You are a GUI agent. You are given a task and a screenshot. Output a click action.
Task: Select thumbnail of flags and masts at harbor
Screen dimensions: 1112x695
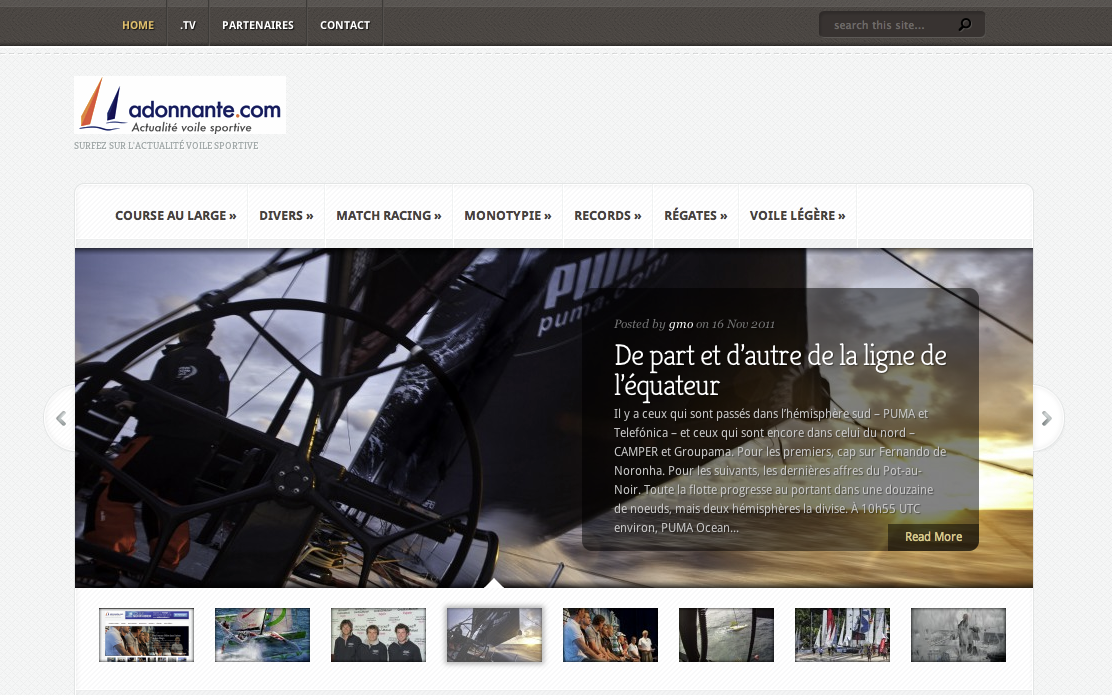tap(842, 635)
